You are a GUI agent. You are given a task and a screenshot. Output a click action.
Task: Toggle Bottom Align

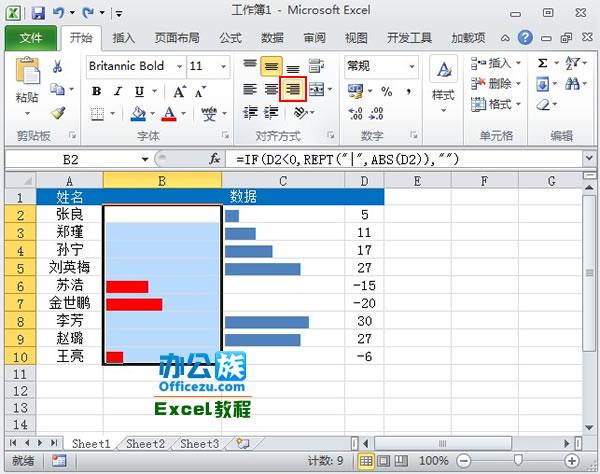pos(293,68)
